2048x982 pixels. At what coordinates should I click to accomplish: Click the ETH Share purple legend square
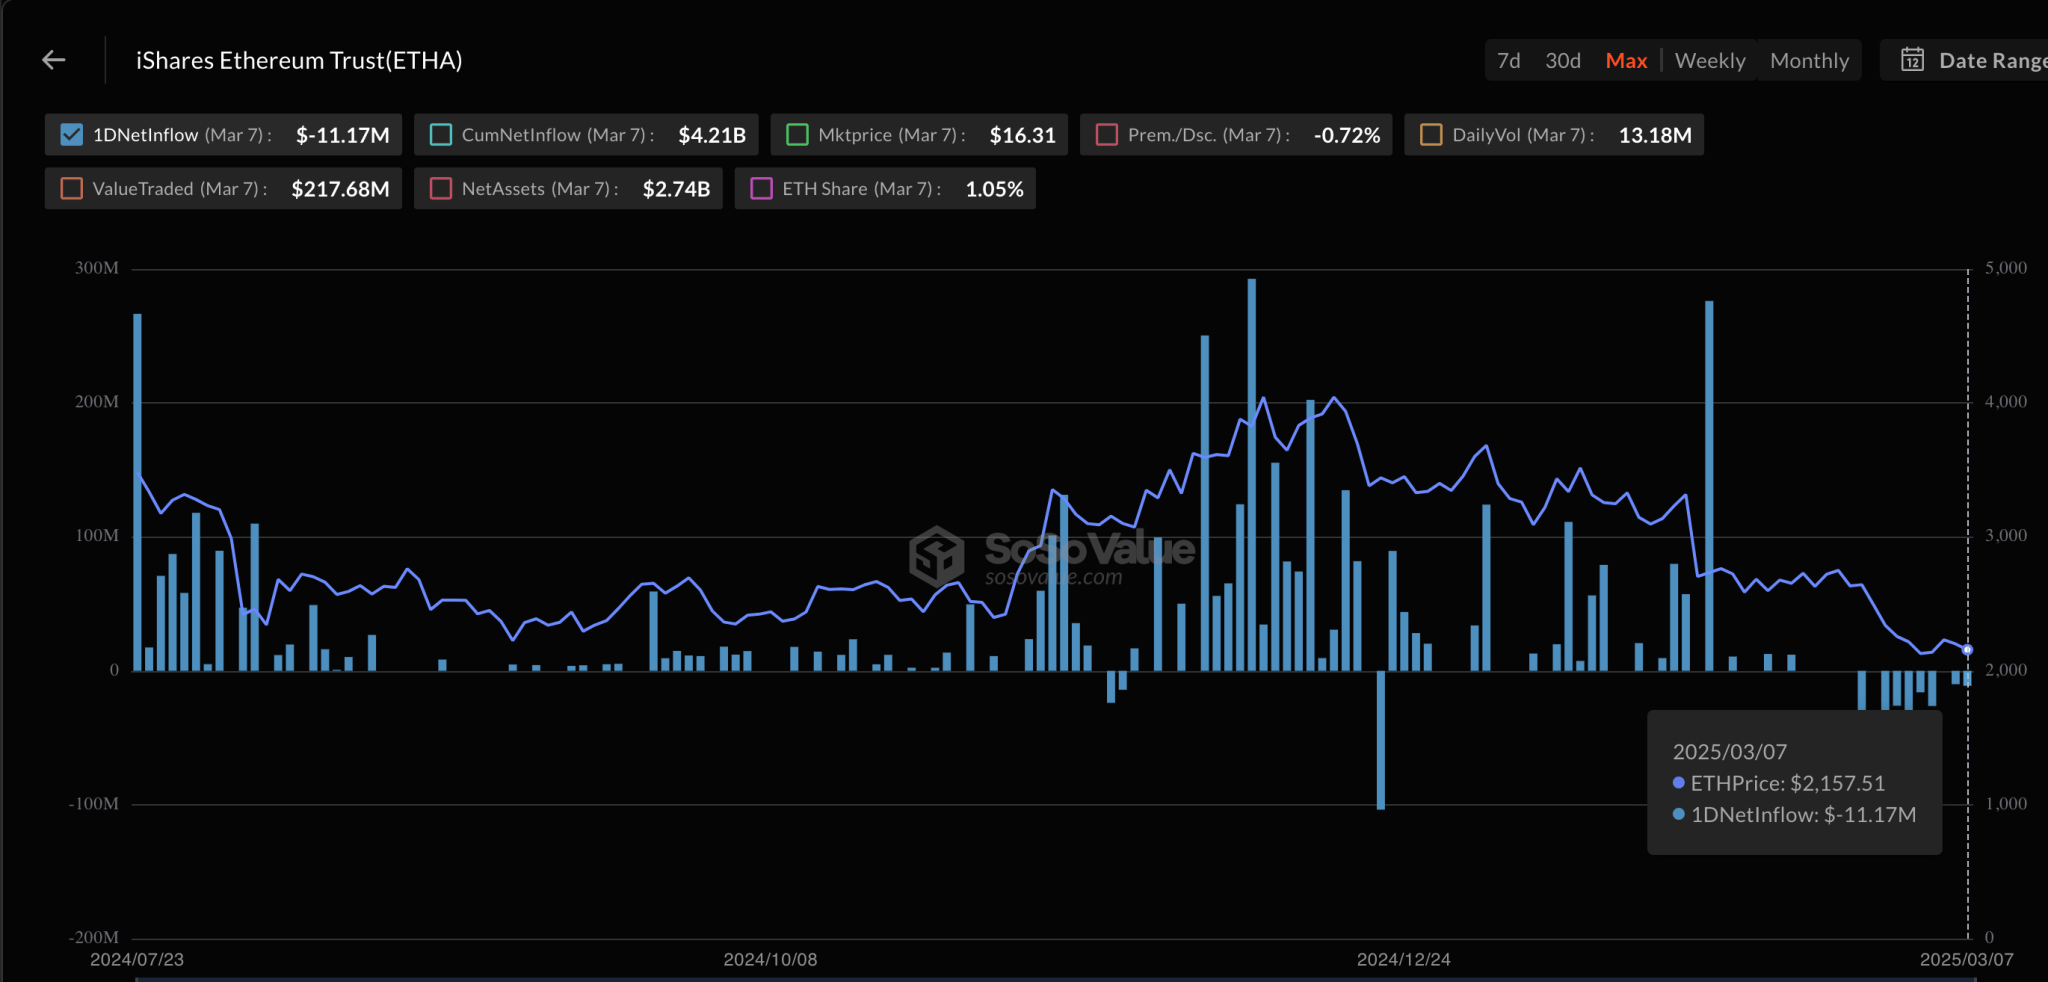762,188
